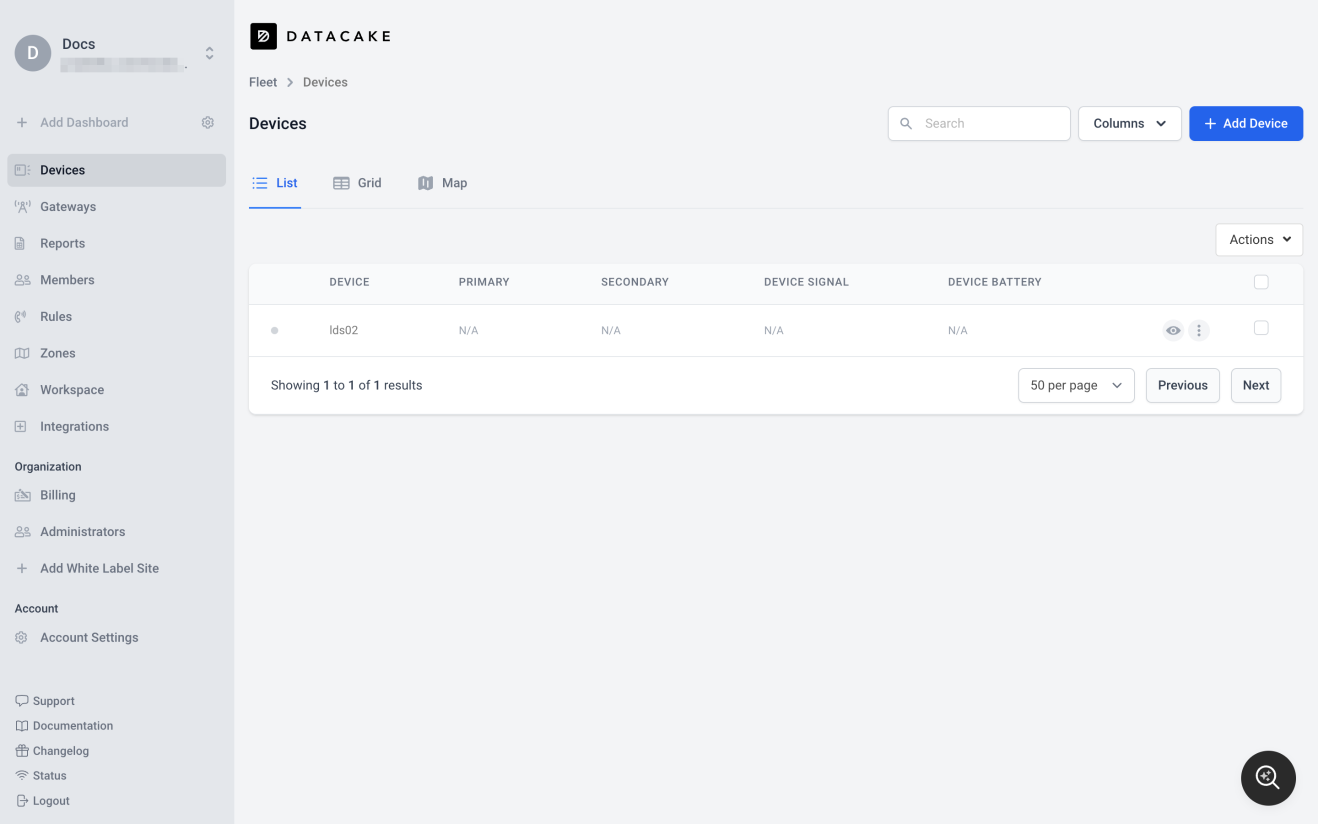Click the DEVICE SIGNAL column header
Viewport: 1318px width, 824px height.
tap(806, 282)
